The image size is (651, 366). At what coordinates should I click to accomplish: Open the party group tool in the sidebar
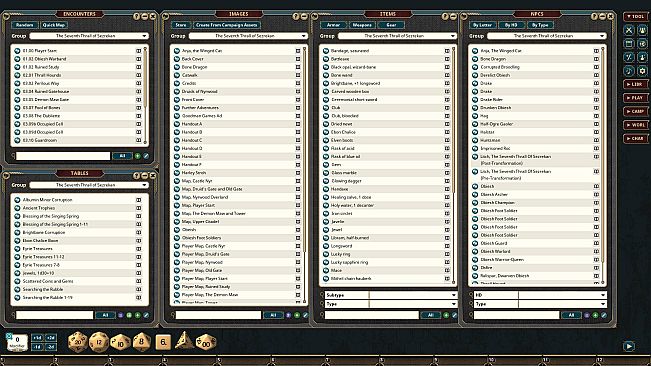[642, 30]
